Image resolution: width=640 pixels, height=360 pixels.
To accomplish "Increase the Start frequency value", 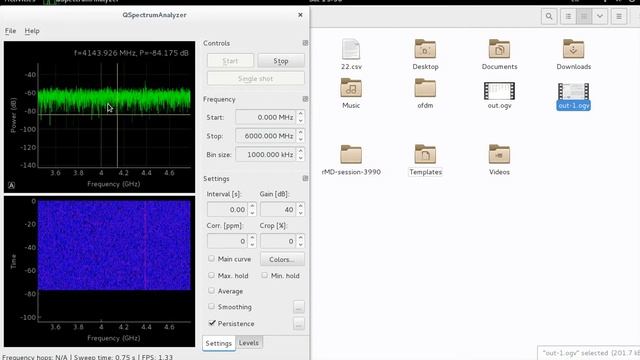I will coord(300,113).
